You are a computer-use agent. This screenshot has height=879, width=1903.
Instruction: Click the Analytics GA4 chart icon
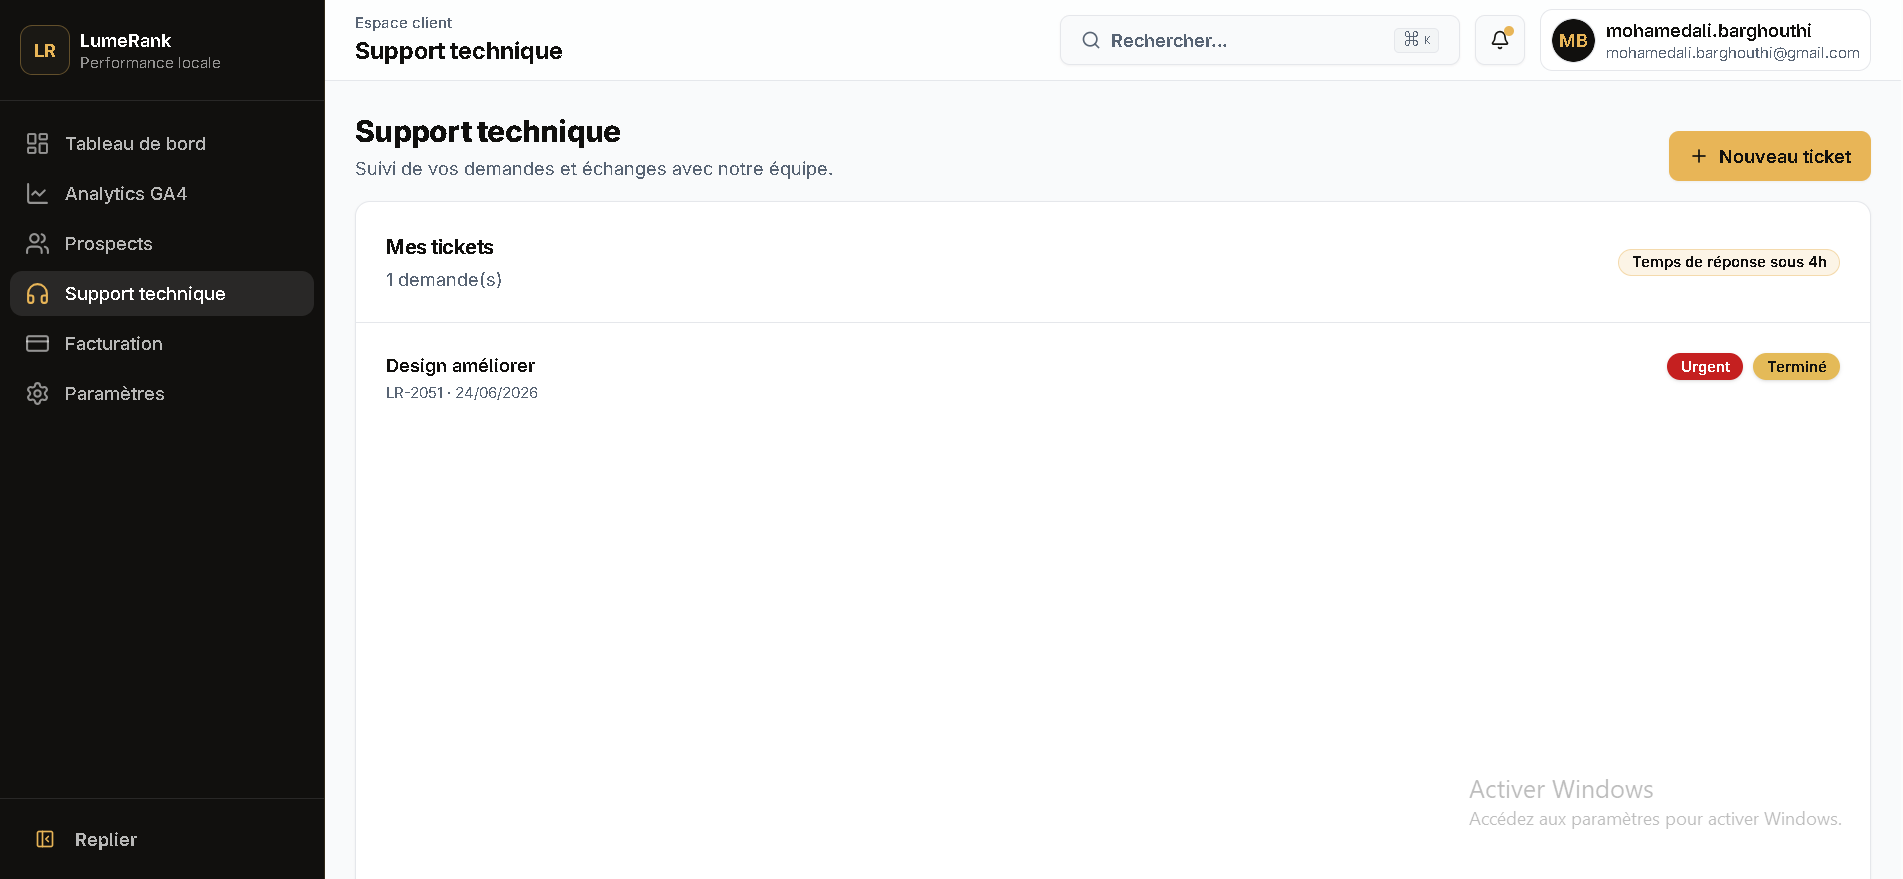point(37,194)
